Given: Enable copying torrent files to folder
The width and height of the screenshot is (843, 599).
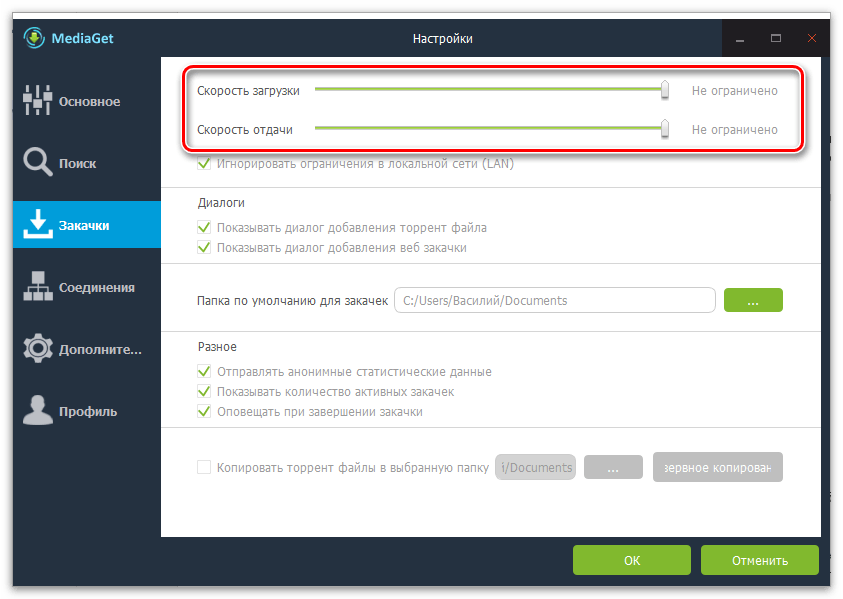Looking at the screenshot, I should (204, 467).
